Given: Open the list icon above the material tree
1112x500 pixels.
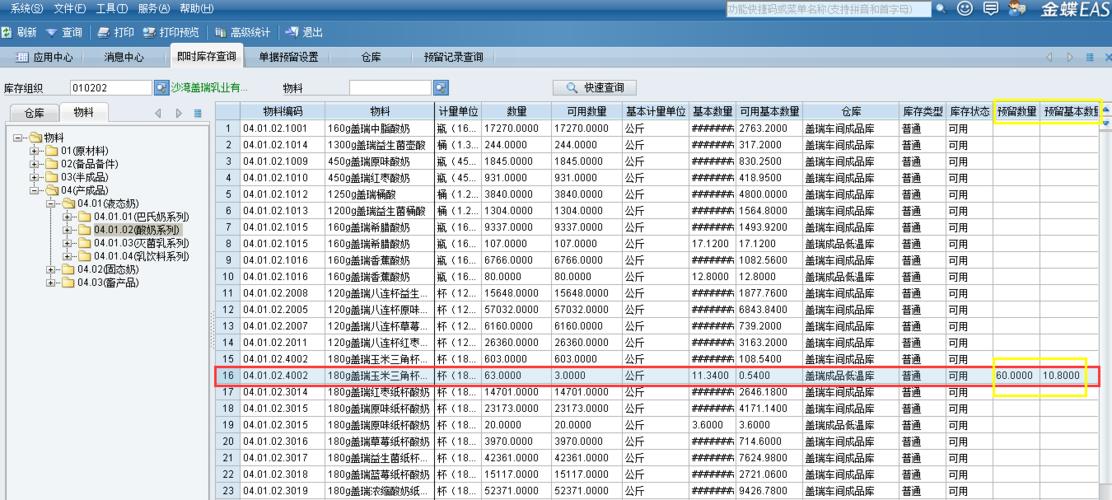Looking at the screenshot, I should coord(198,113).
